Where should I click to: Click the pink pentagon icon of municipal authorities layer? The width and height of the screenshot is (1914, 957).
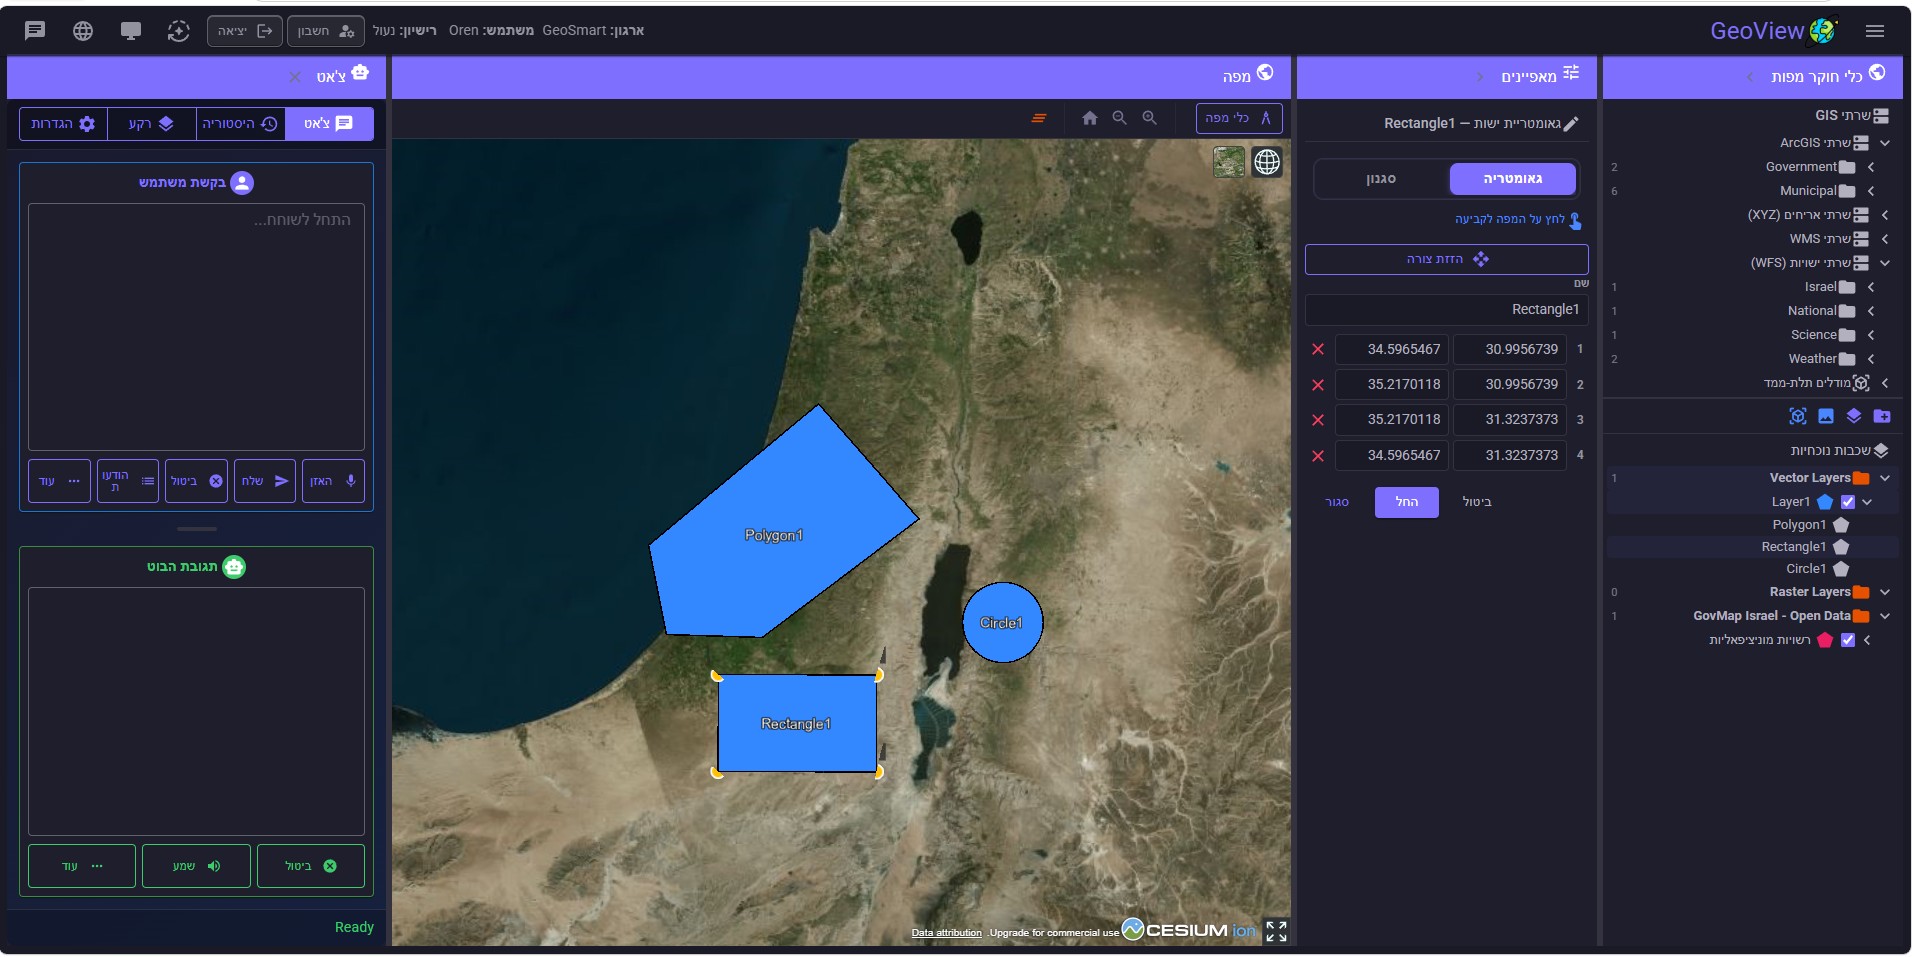tap(1825, 640)
